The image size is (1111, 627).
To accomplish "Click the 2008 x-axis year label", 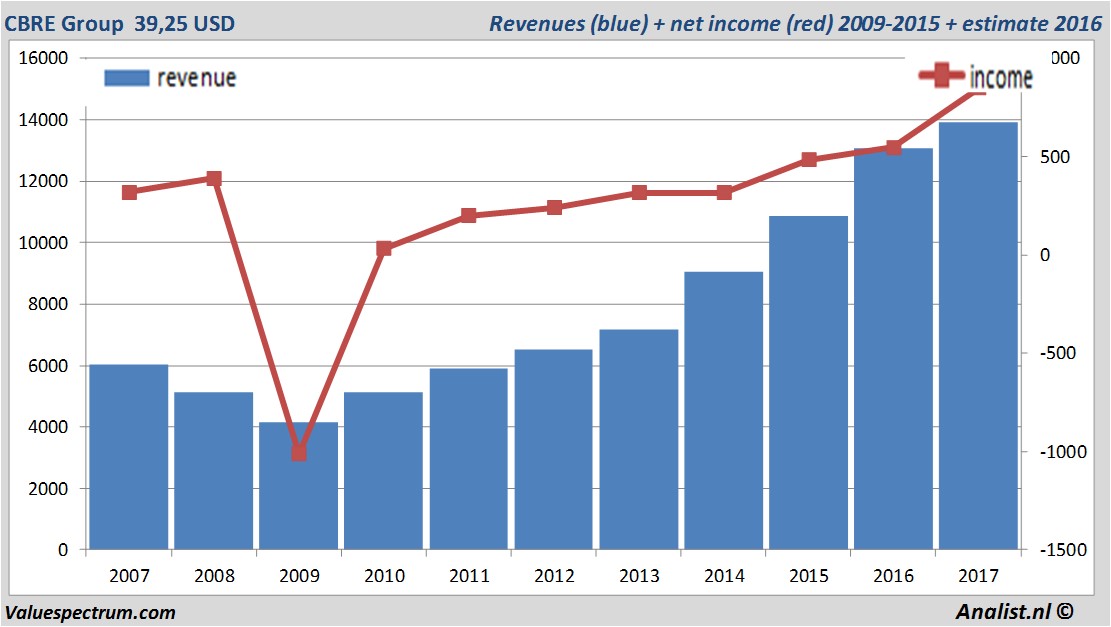I will point(214,575).
